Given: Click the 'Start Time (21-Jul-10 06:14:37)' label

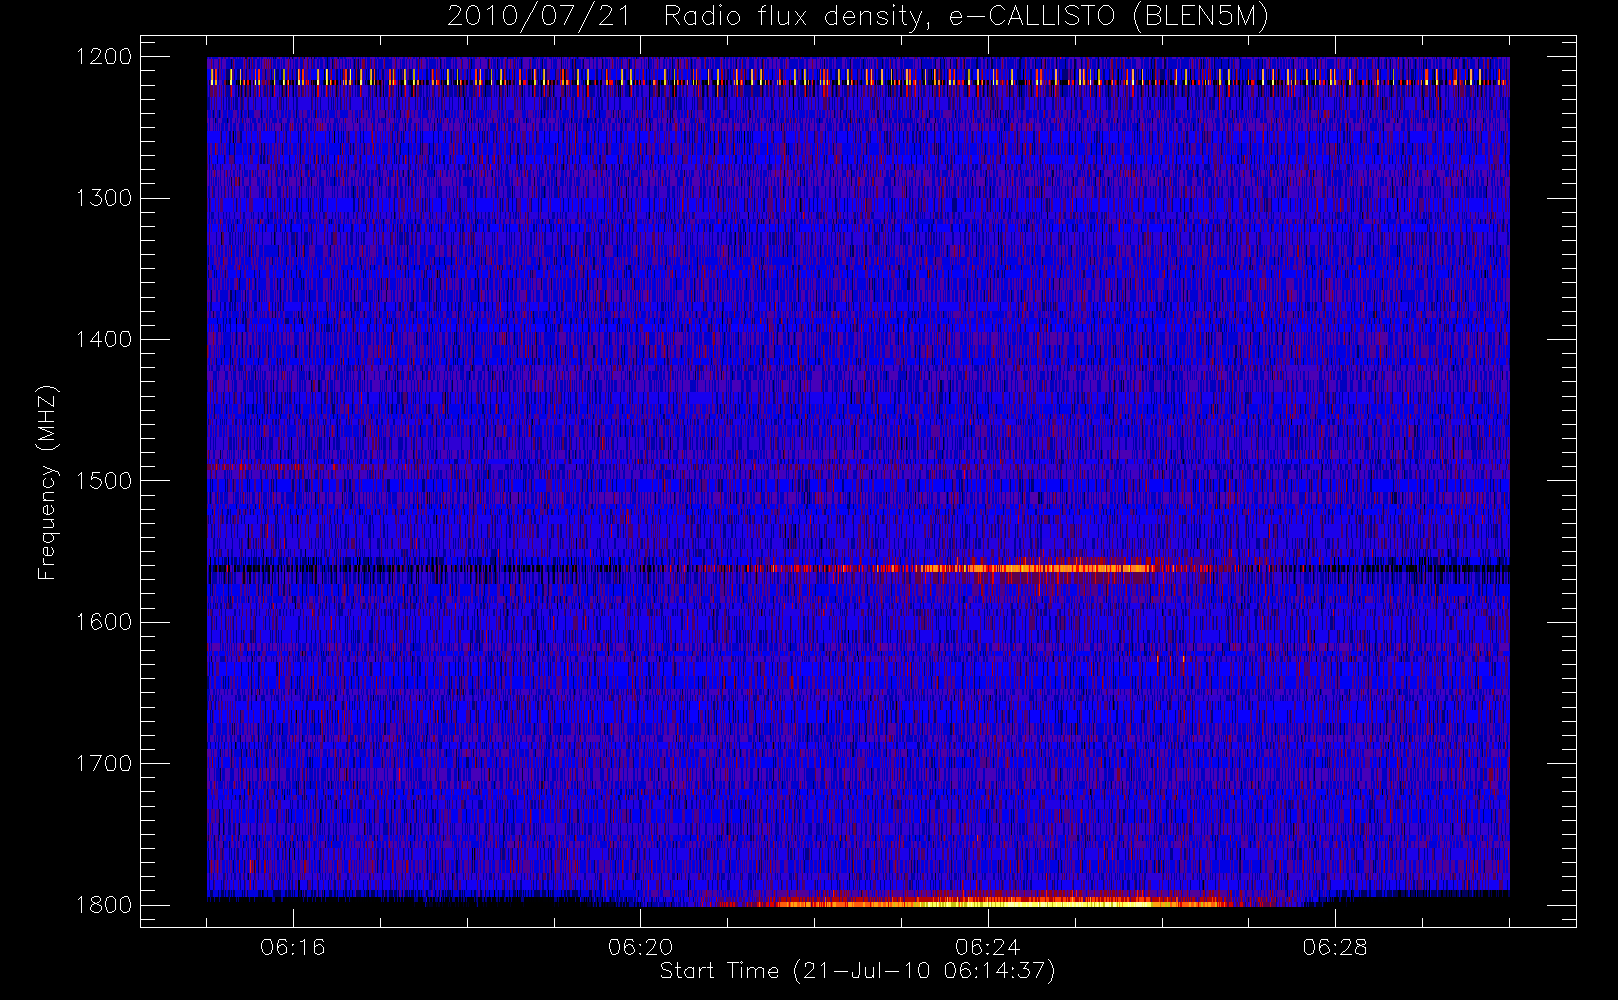Looking at the screenshot, I should click(x=858, y=971).
